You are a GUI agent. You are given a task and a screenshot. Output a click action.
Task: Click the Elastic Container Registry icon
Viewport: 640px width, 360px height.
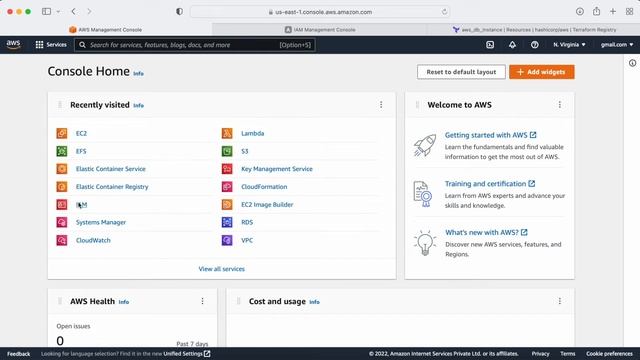62,187
